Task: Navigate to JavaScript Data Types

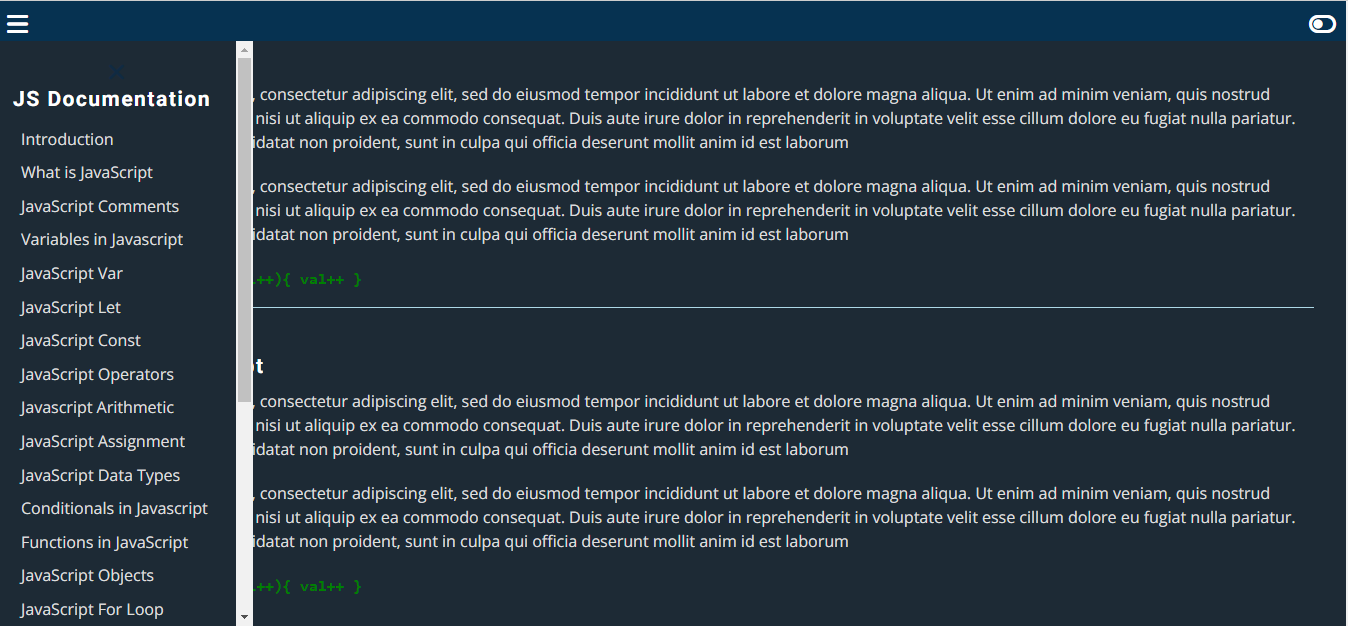Action: [x=100, y=475]
